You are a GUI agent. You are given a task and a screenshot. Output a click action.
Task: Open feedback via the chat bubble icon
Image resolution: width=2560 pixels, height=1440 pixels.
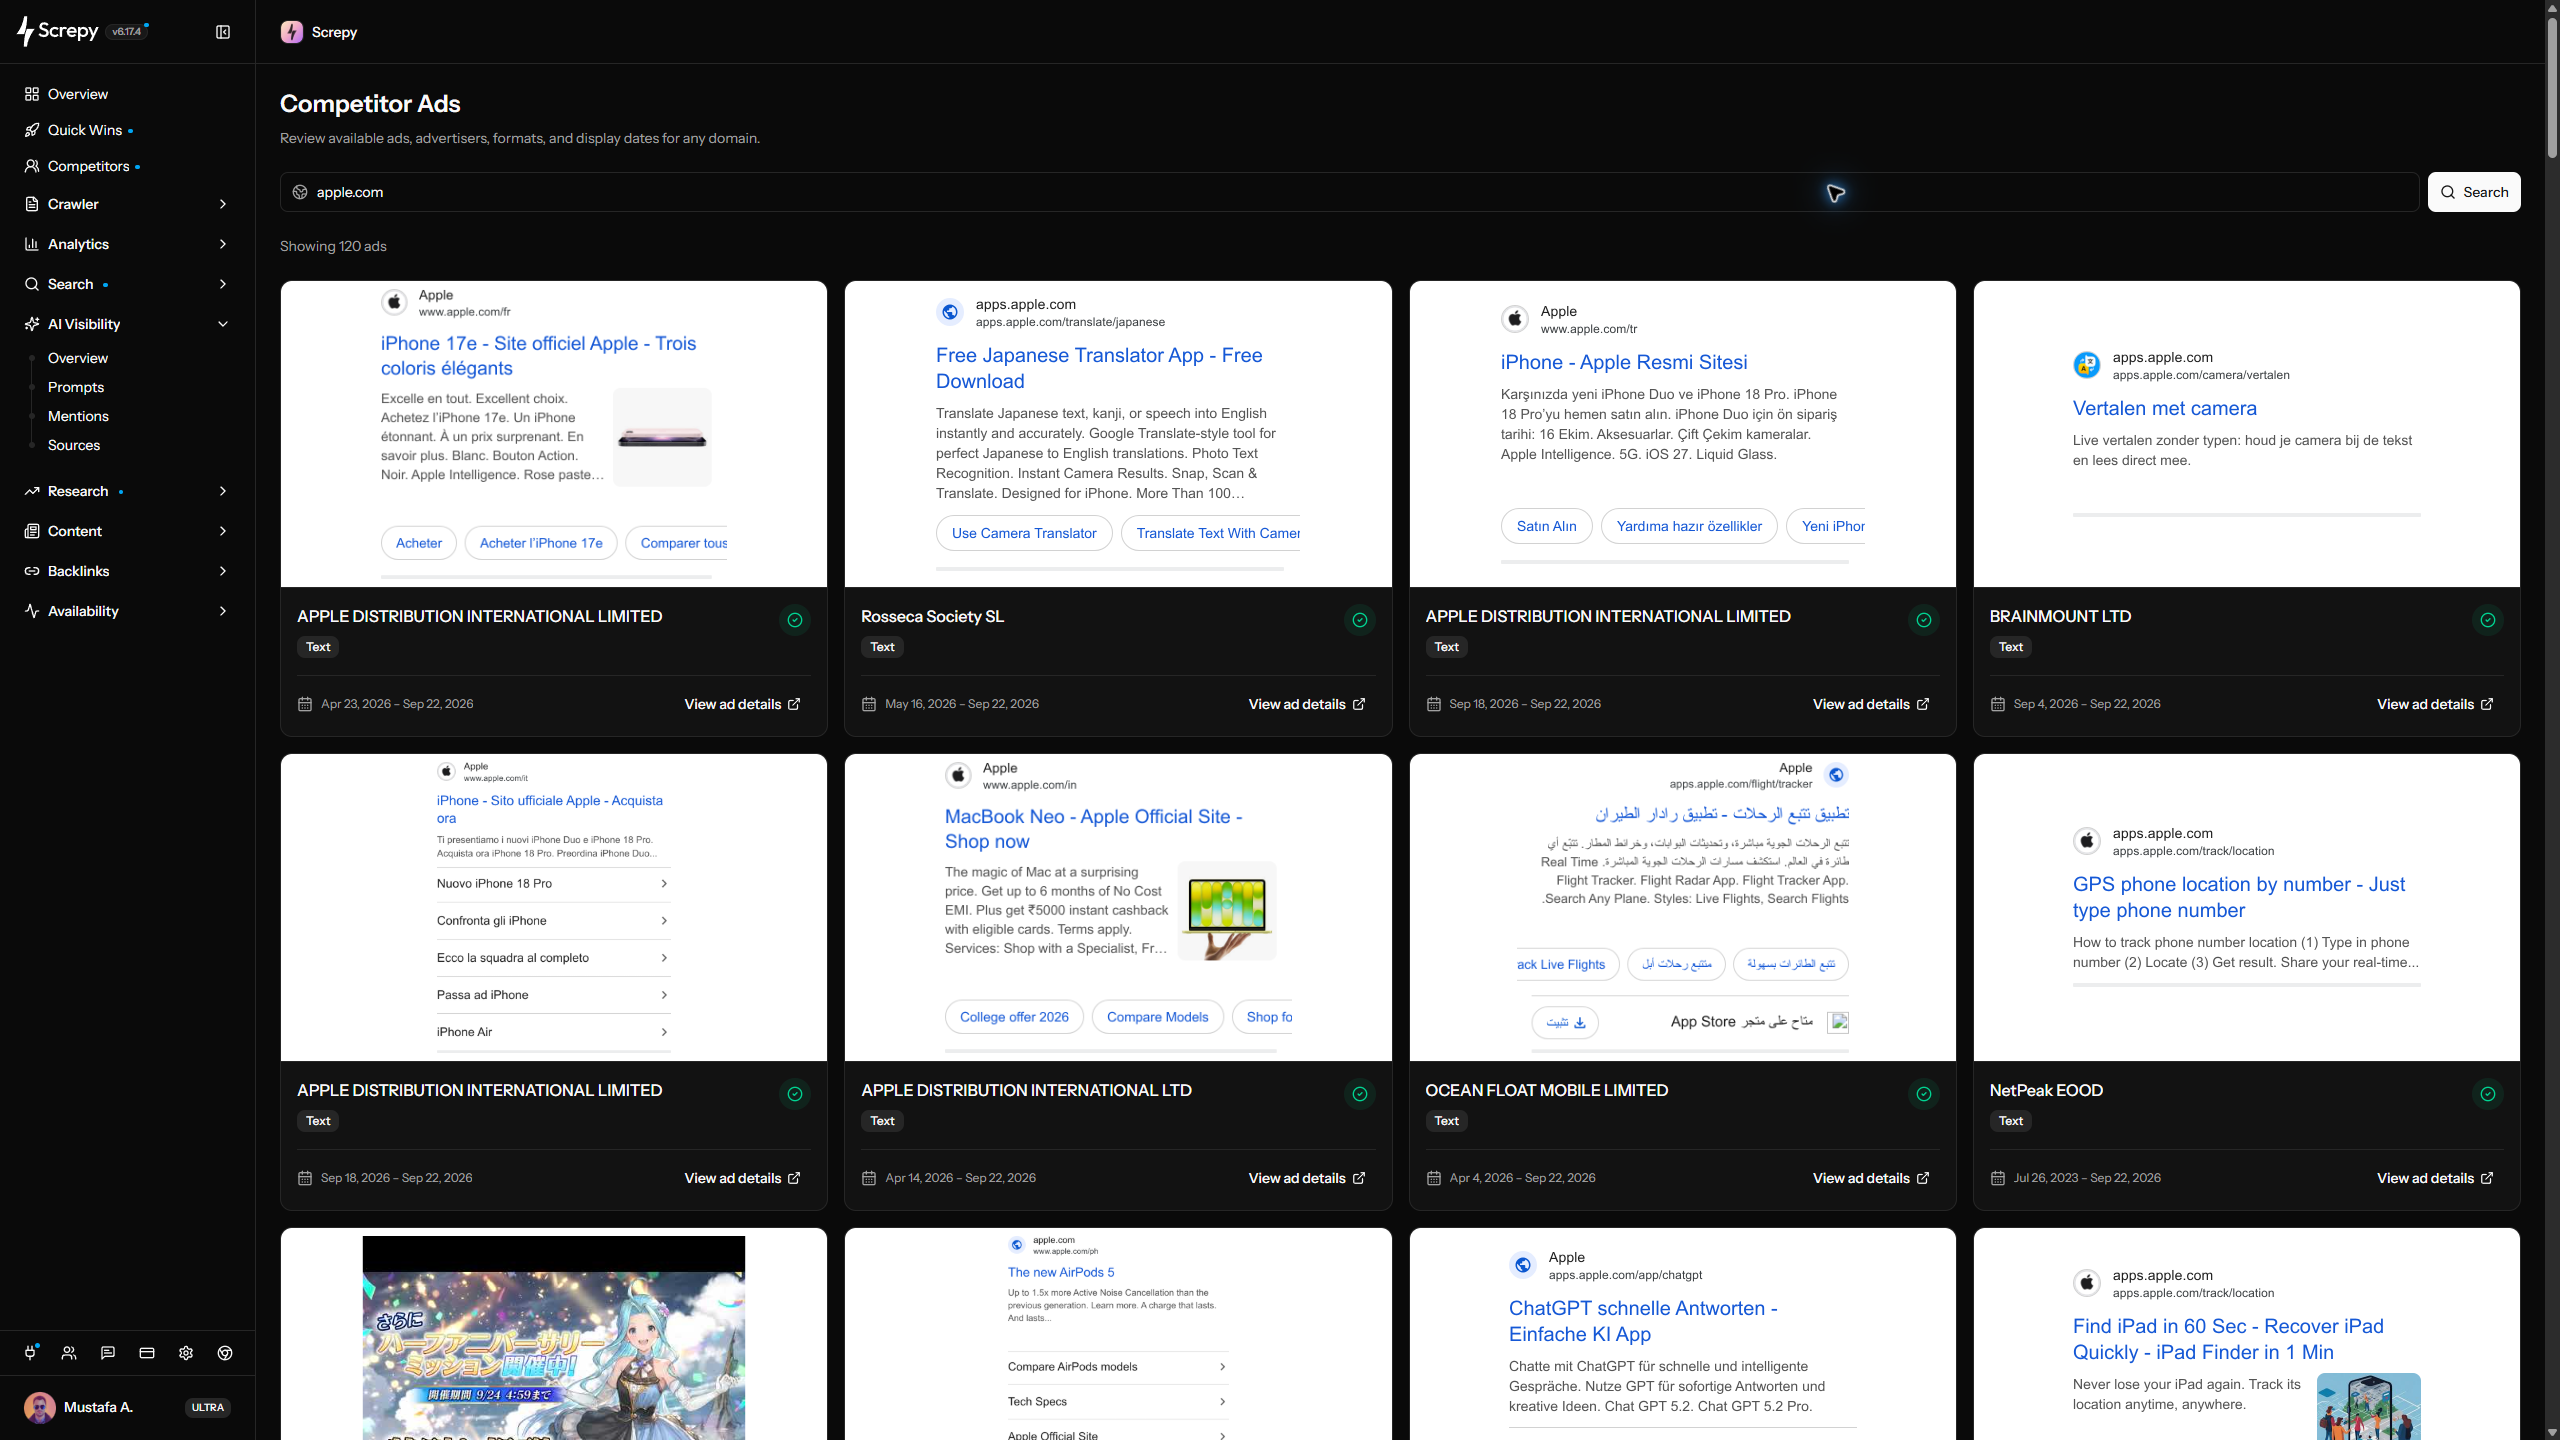[108, 1353]
